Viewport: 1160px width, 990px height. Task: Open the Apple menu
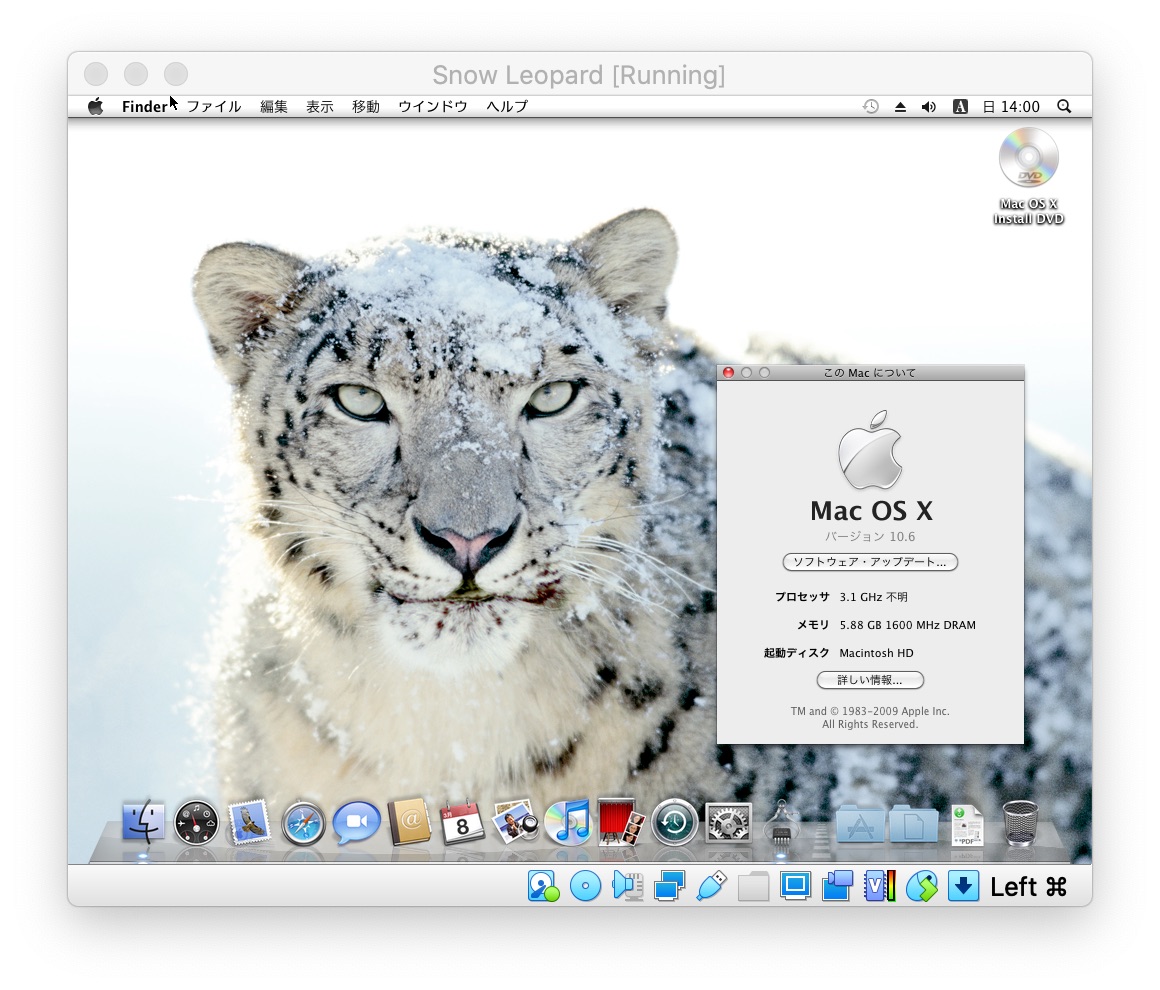(x=95, y=106)
